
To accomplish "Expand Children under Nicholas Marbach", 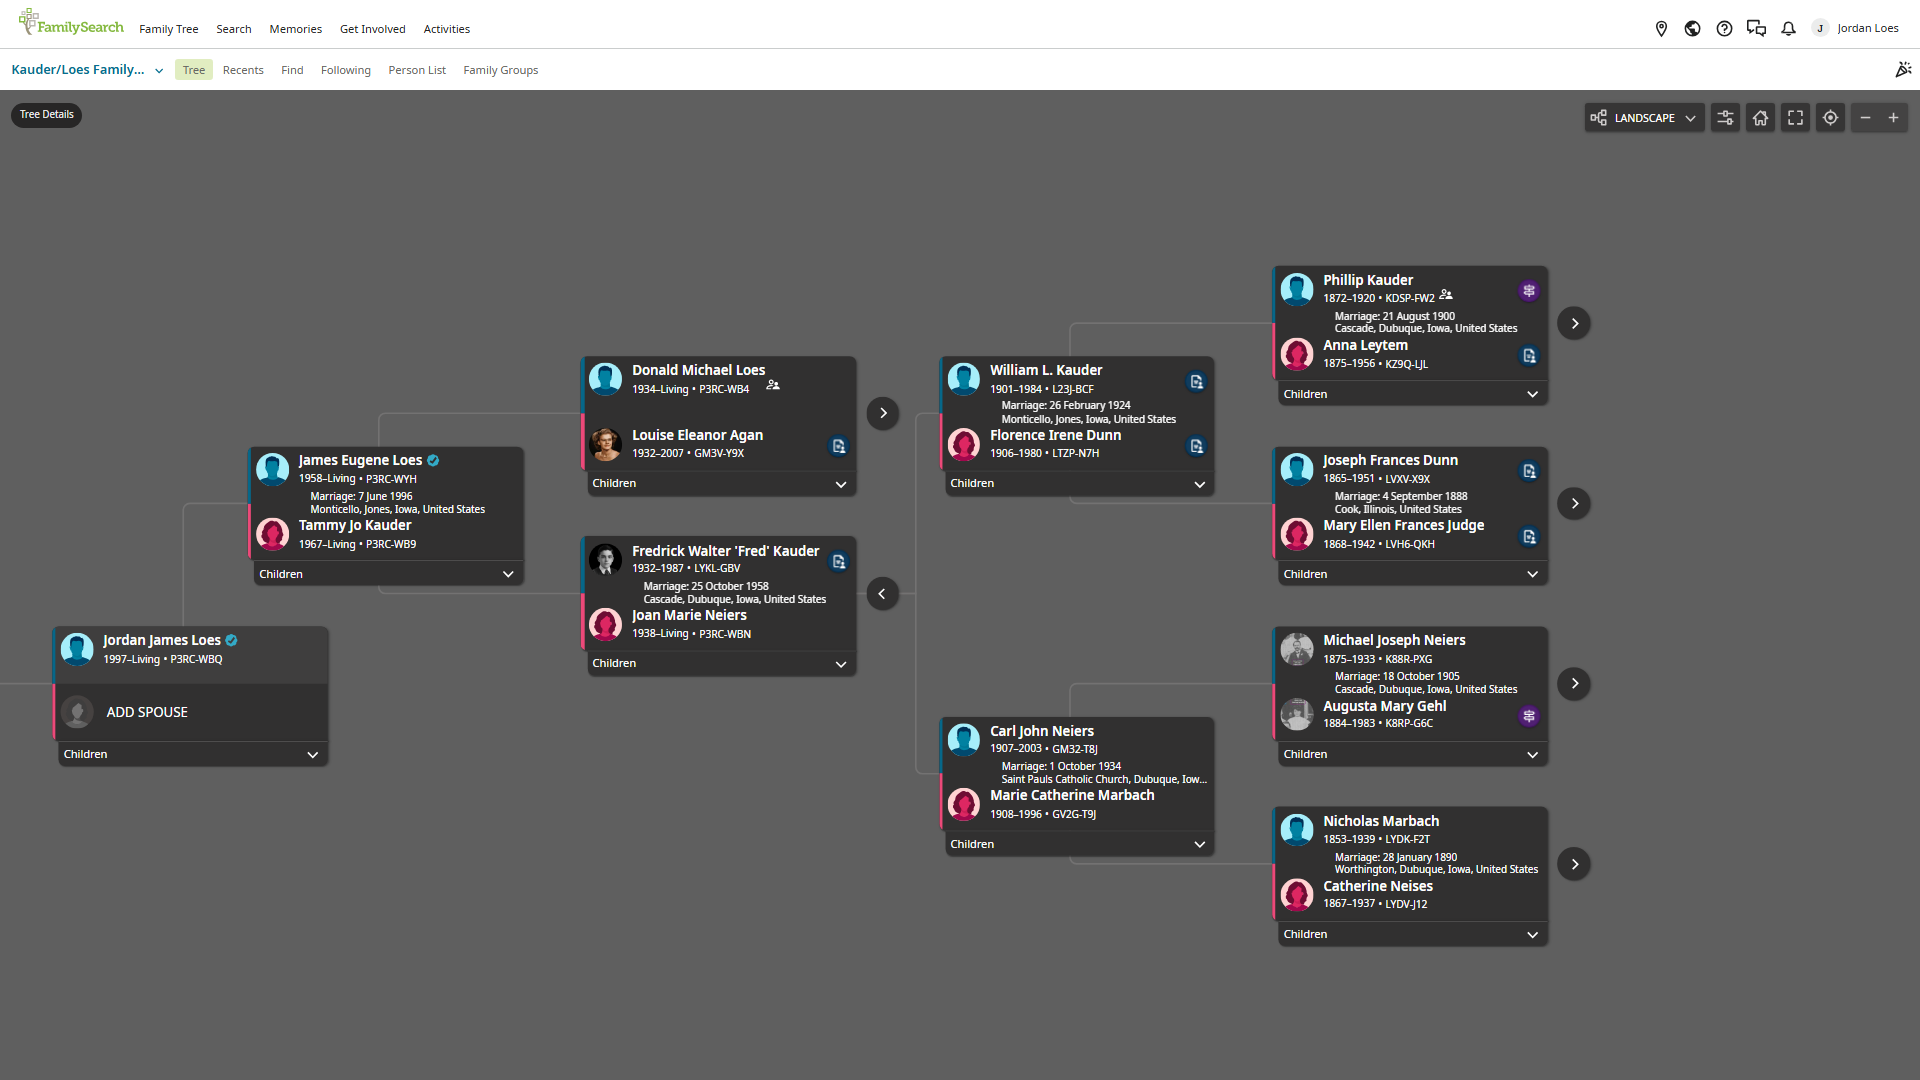I will pos(1411,934).
